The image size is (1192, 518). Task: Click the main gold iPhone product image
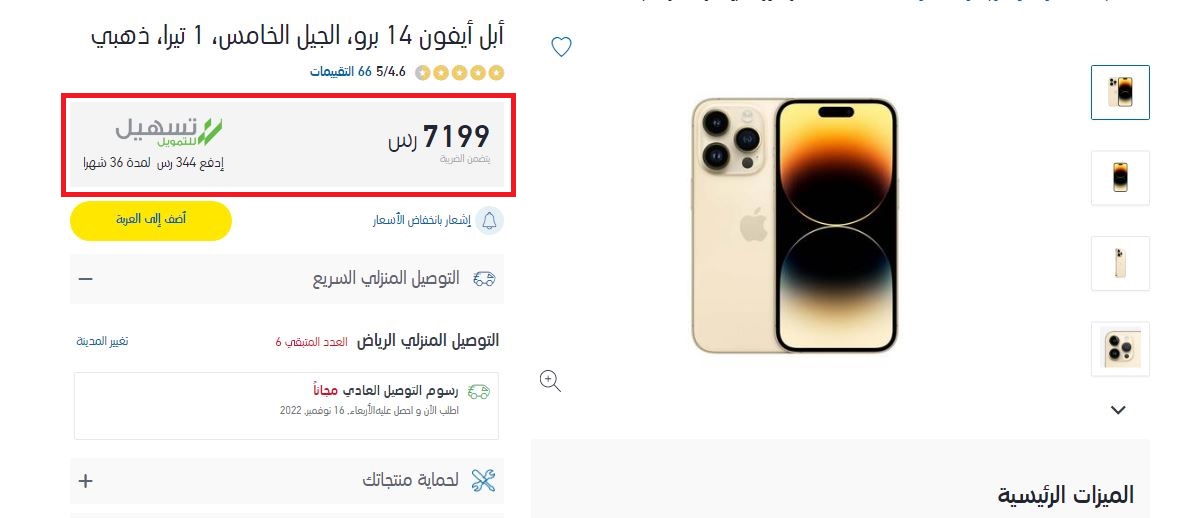[794, 225]
